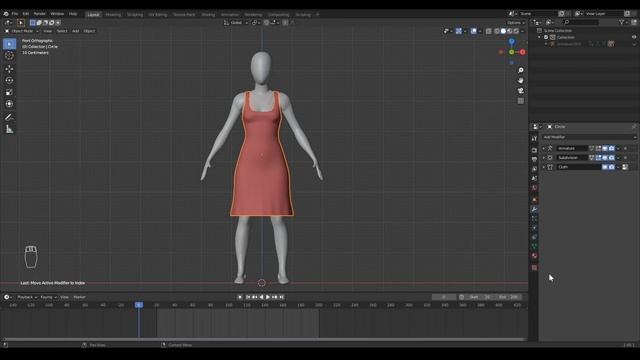Click the timeline horizontal scrollbar
The height and width of the screenshot is (360, 640).
click(264, 339)
